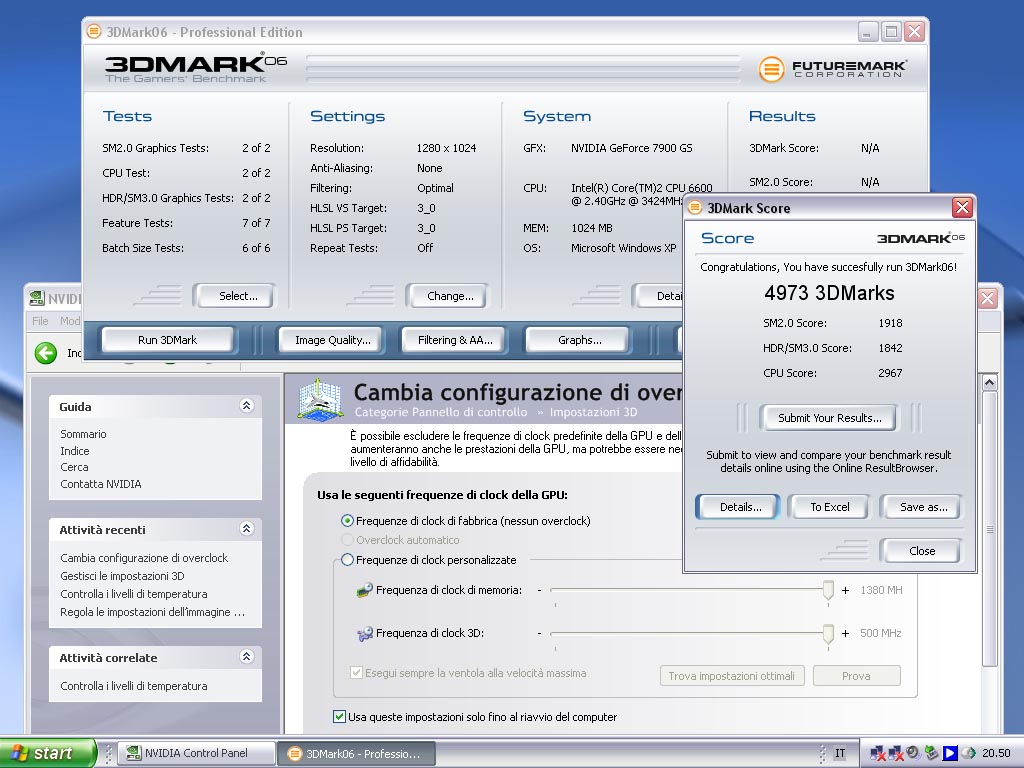Open the Windows Start menu
1024x768 pixels.
(47, 753)
